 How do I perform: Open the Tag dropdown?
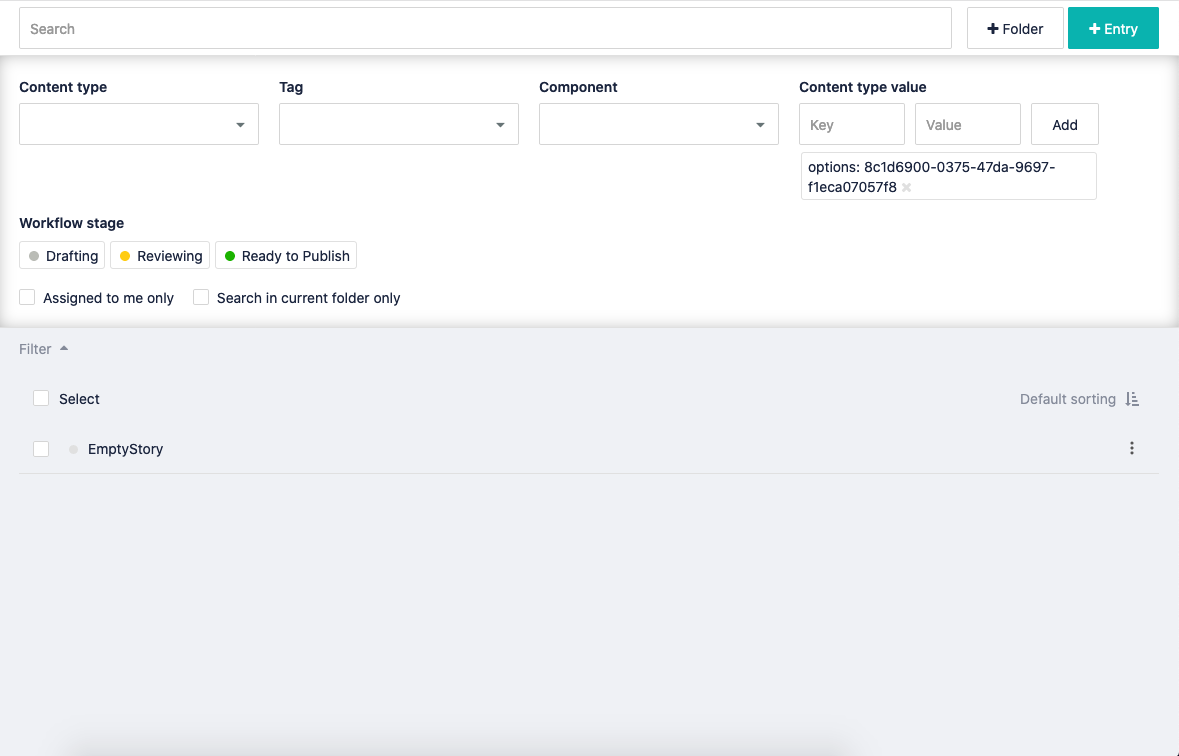click(398, 124)
